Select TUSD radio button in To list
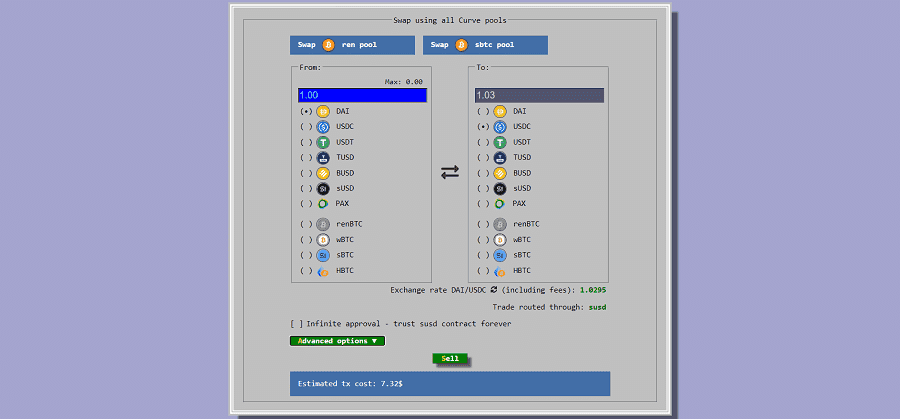Viewport: 900px width, 419px height. click(x=483, y=157)
